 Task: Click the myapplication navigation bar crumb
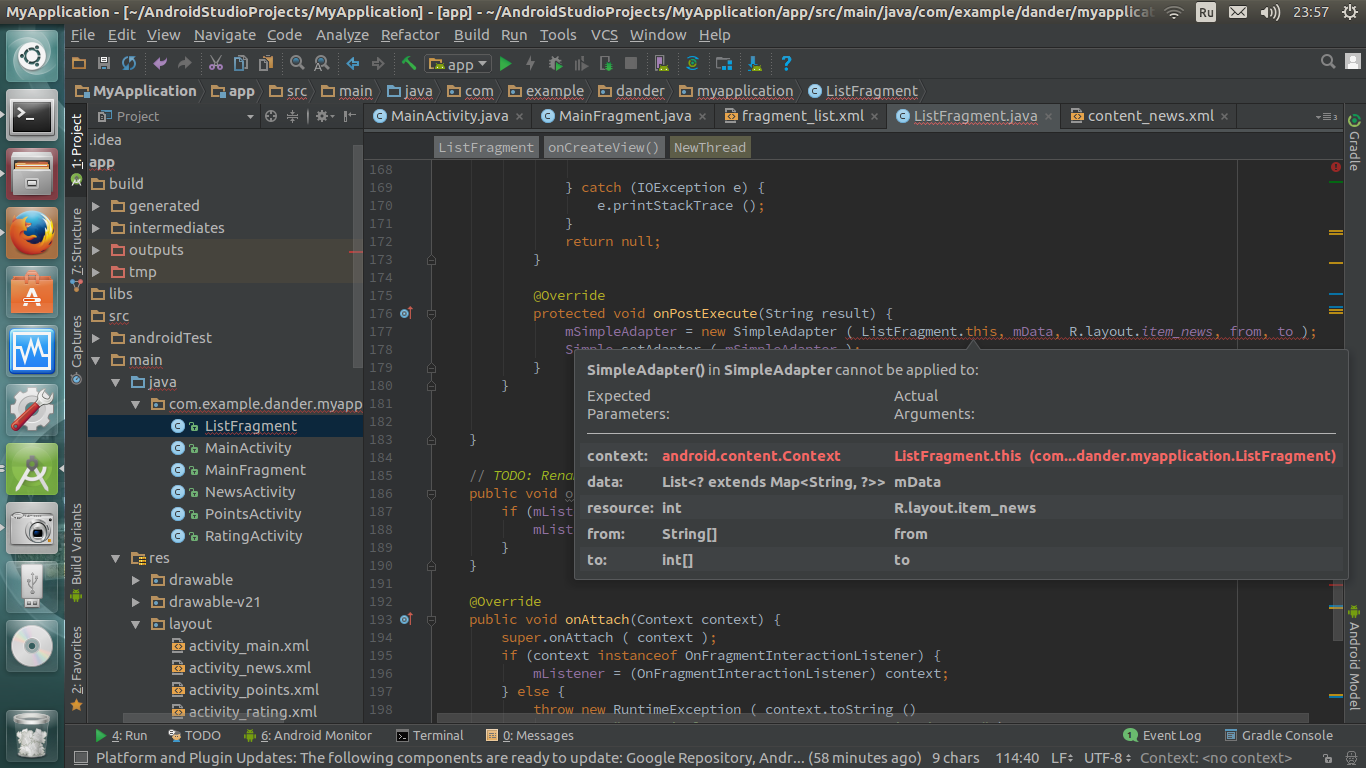click(736, 91)
